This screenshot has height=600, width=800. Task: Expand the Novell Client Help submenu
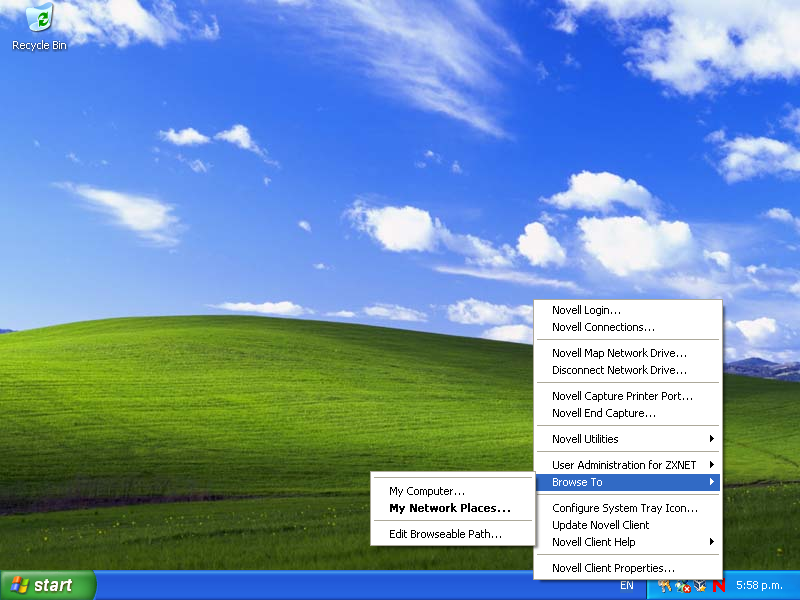tap(628, 542)
